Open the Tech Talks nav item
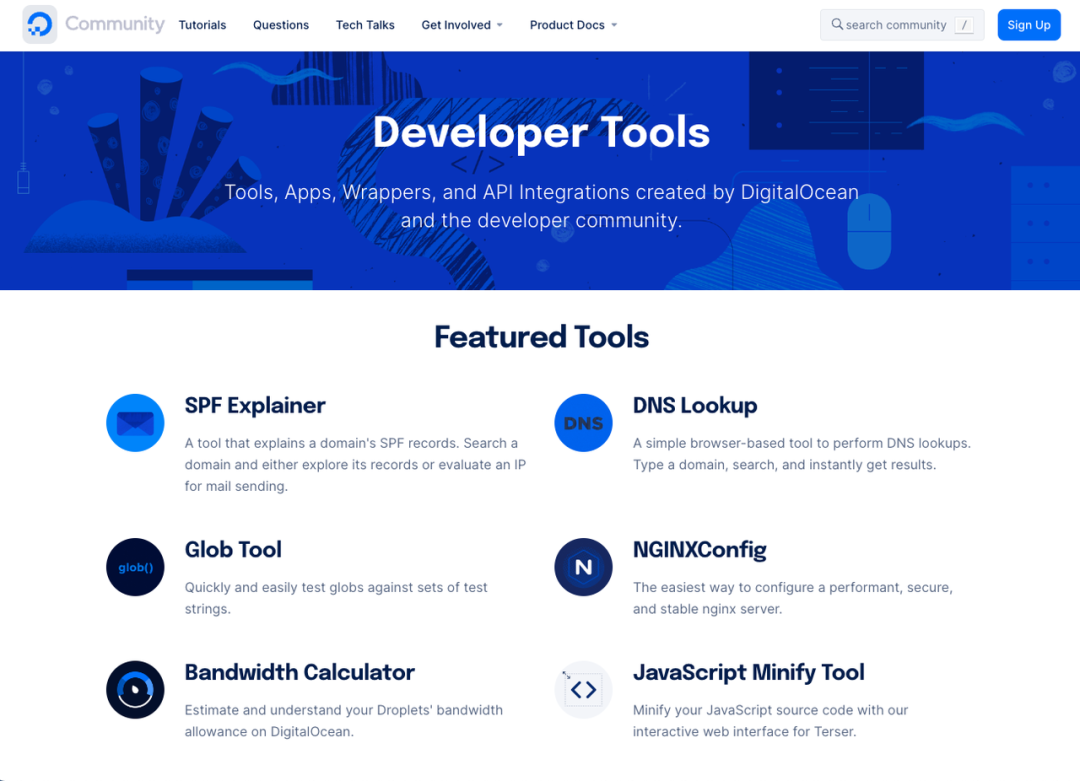Image resolution: width=1080 pixels, height=781 pixels. [365, 25]
